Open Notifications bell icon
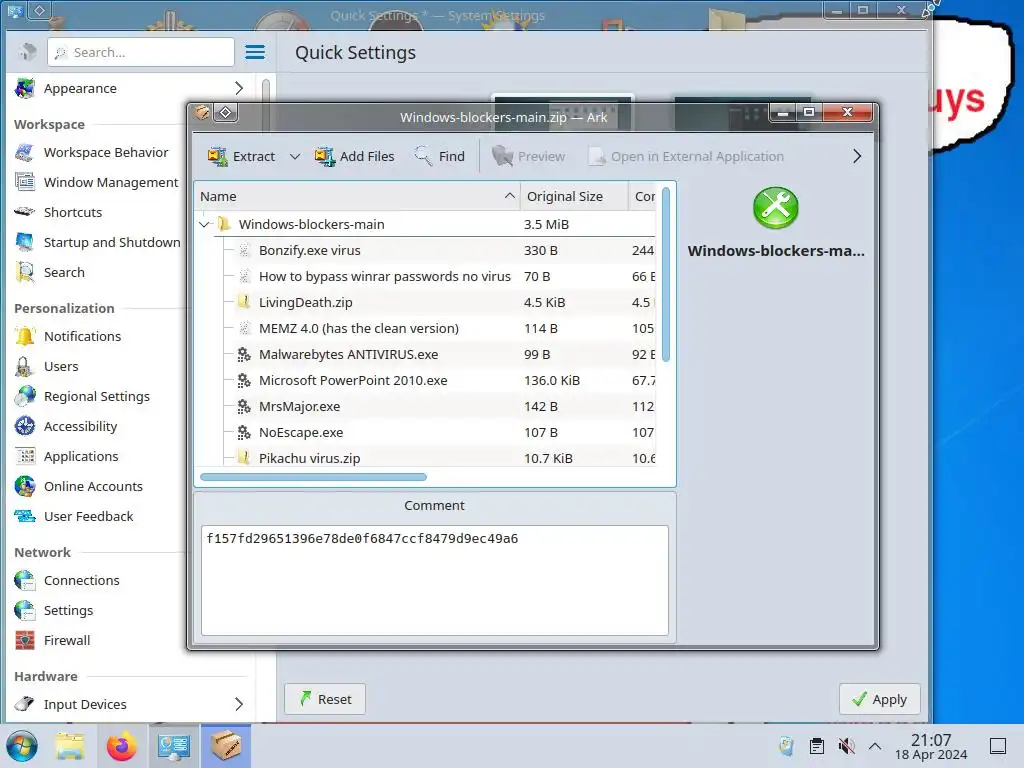The height and width of the screenshot is (768, 1024). click(x=24, y=336)
